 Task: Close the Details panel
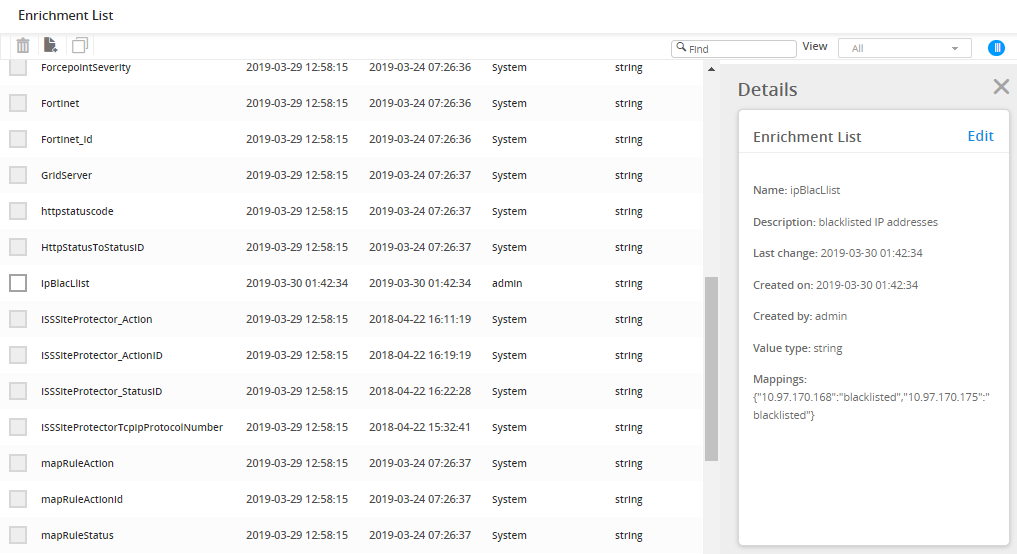1001,87
